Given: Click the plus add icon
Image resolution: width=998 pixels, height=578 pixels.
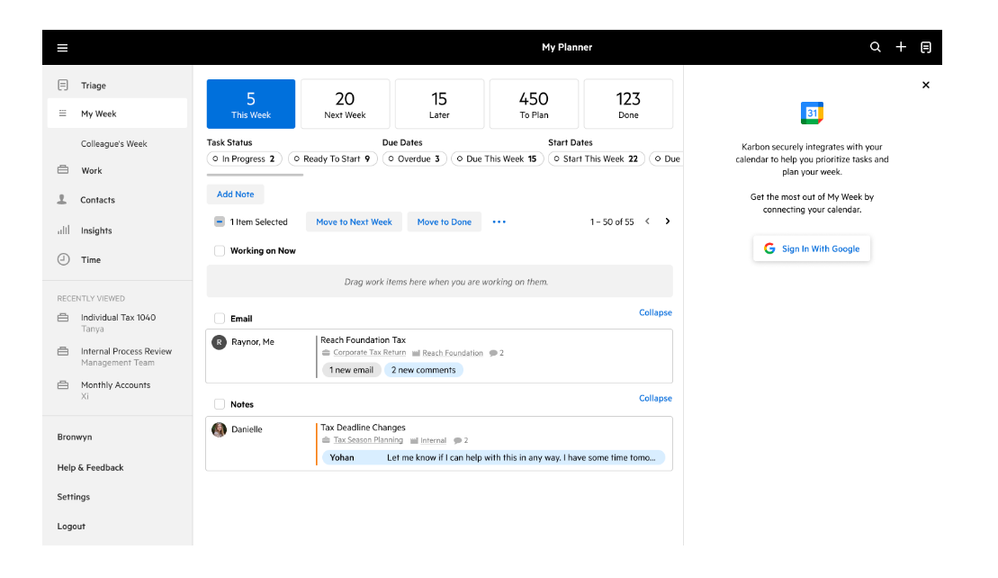Looking at the screenshot, I should 901,47.
